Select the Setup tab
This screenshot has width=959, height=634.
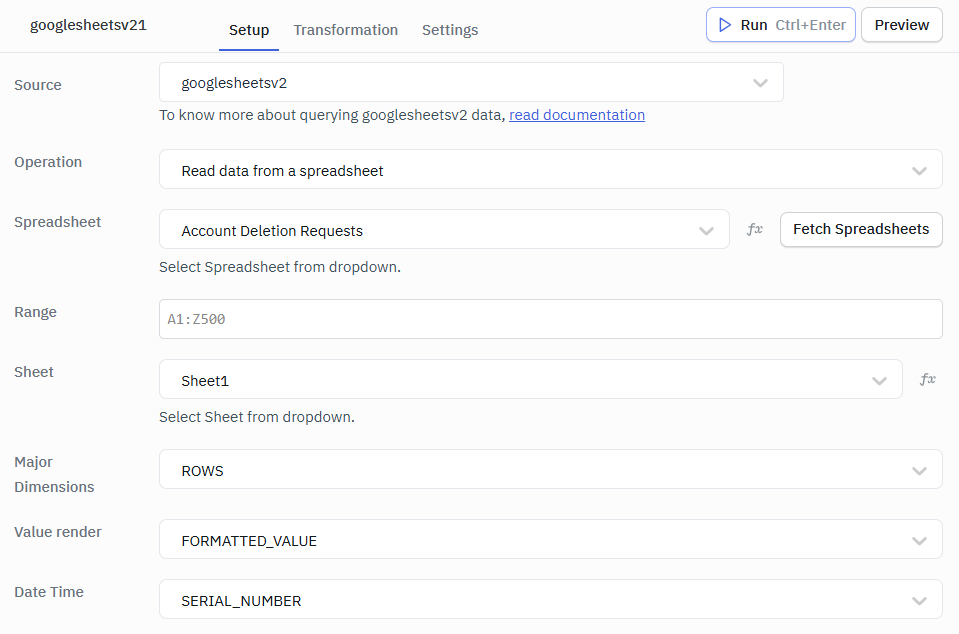point(248,30)
